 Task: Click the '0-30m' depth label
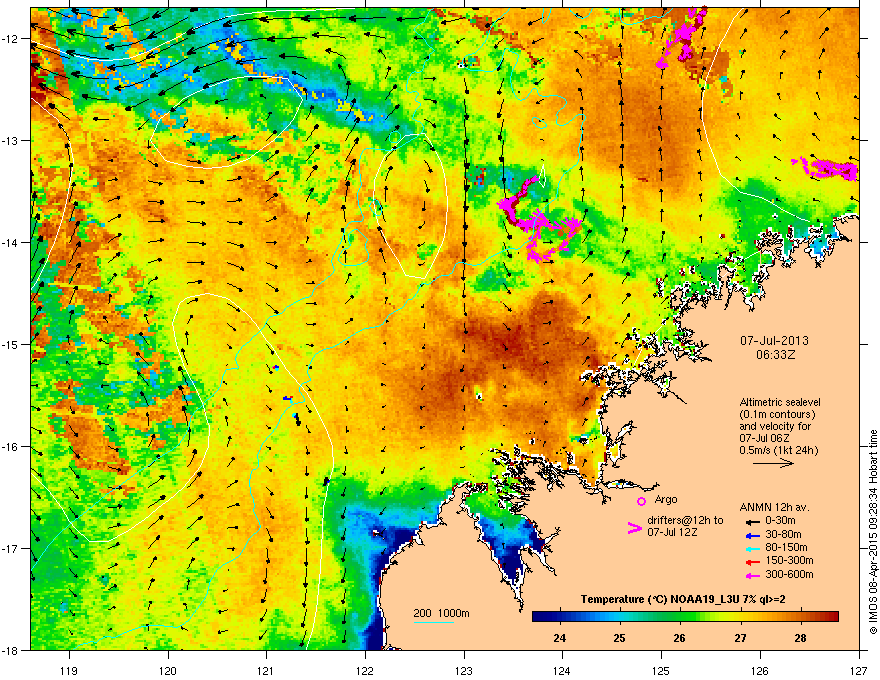(x=780, y=521)
